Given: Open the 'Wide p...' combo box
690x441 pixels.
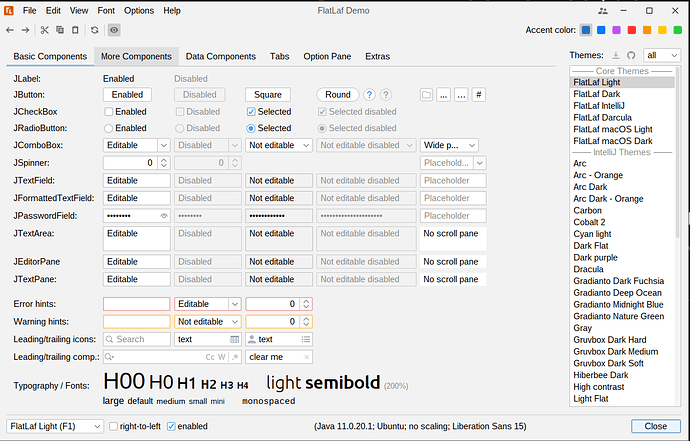Looking at the screenshot, I should pyautogui.click(x=449, y=145).
